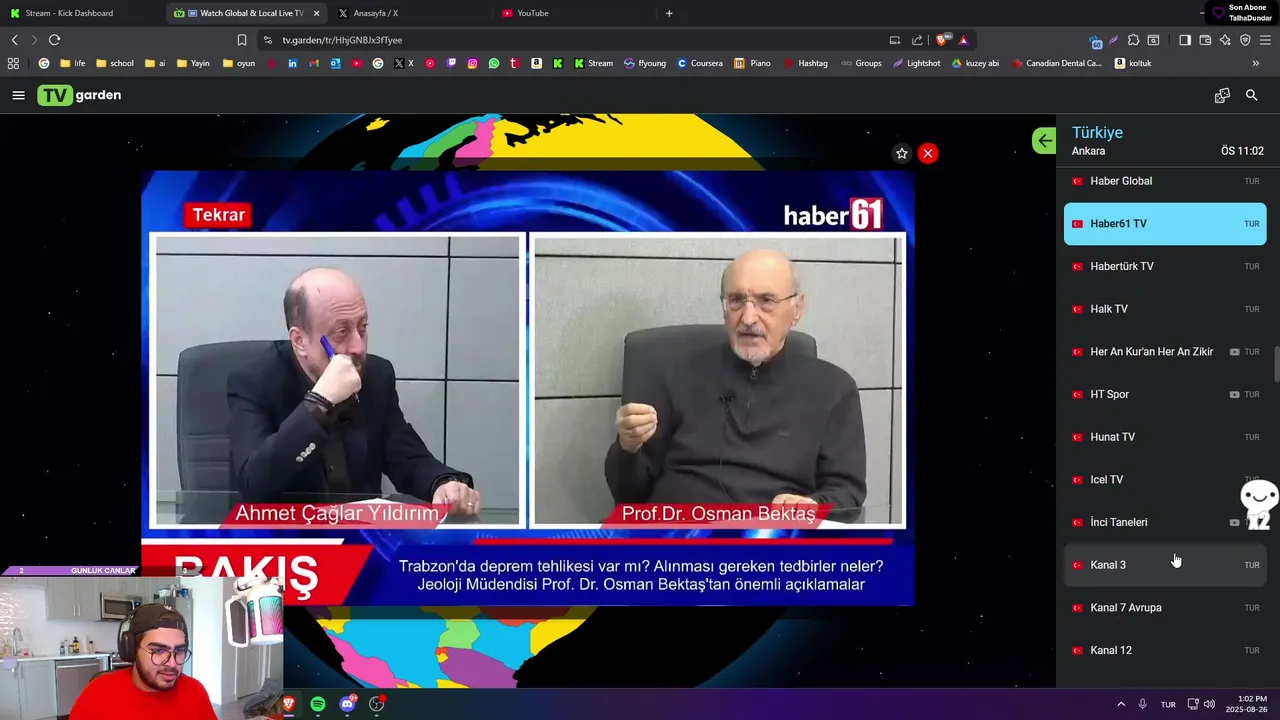Open the Yayin bookmarks folder
Image resolution: width=1280 pixels, height=720 pixels.
pos(193,63)
